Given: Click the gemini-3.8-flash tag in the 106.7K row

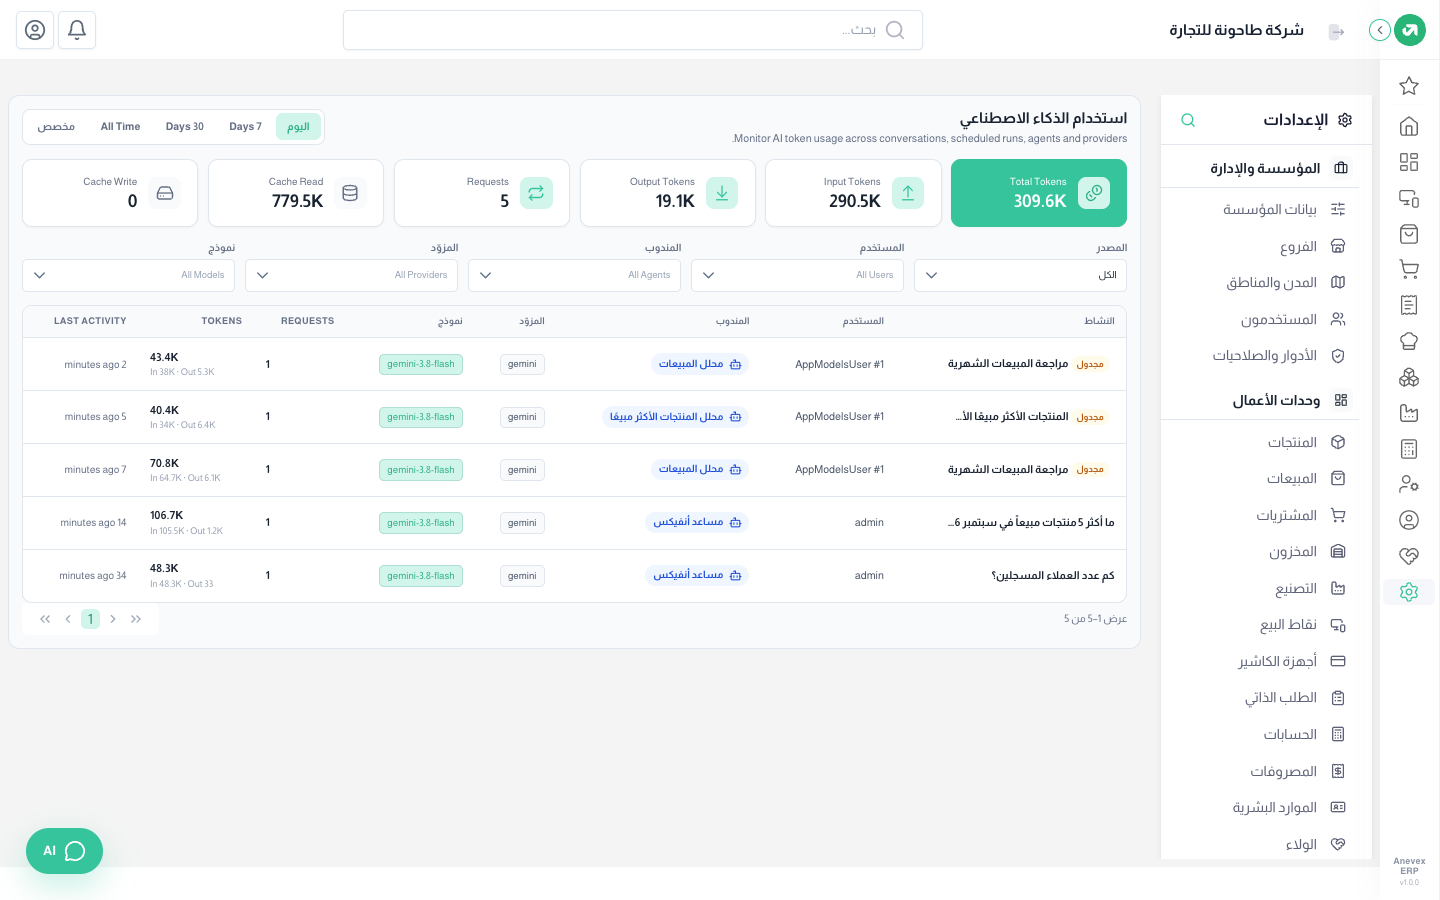Looking at the screenshot, I should click(x=421, y=522).
